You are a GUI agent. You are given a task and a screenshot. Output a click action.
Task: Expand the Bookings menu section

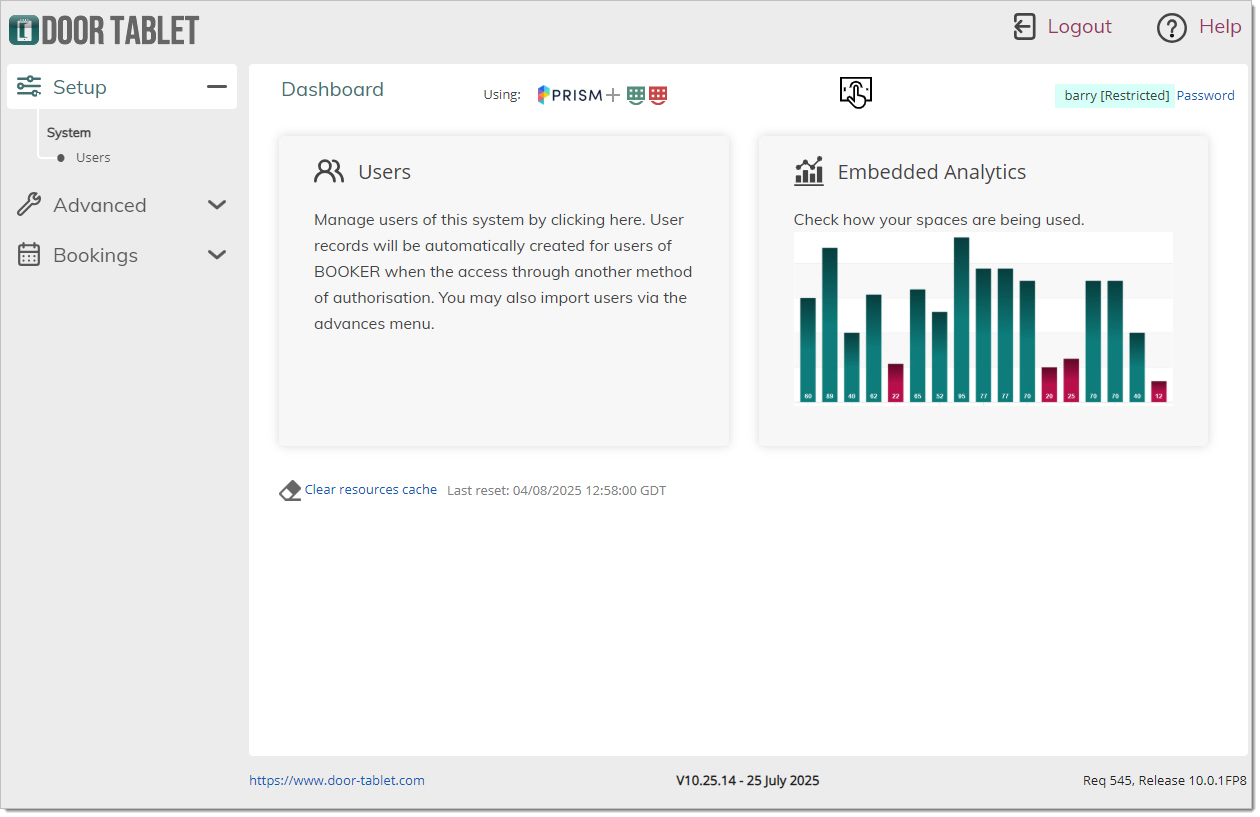point(217,255)
